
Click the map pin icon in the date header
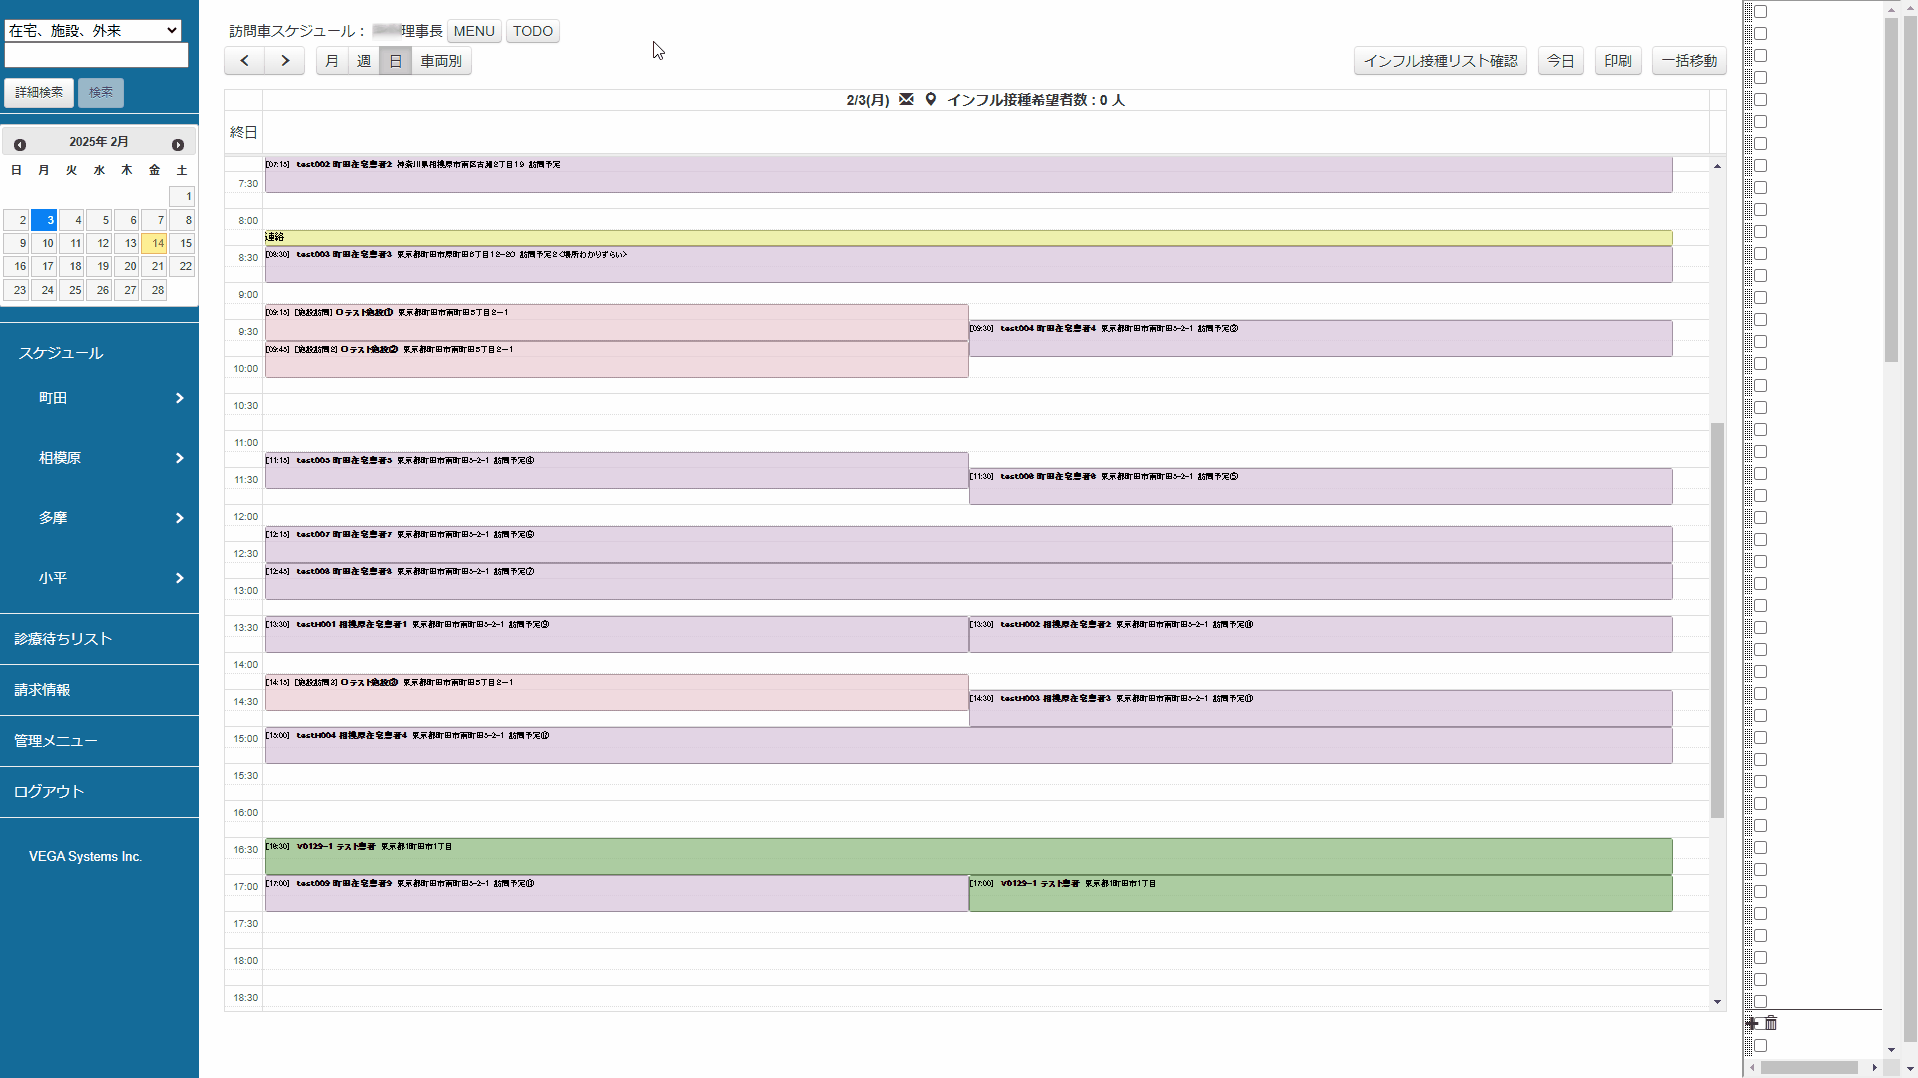(x=930, y=99)
